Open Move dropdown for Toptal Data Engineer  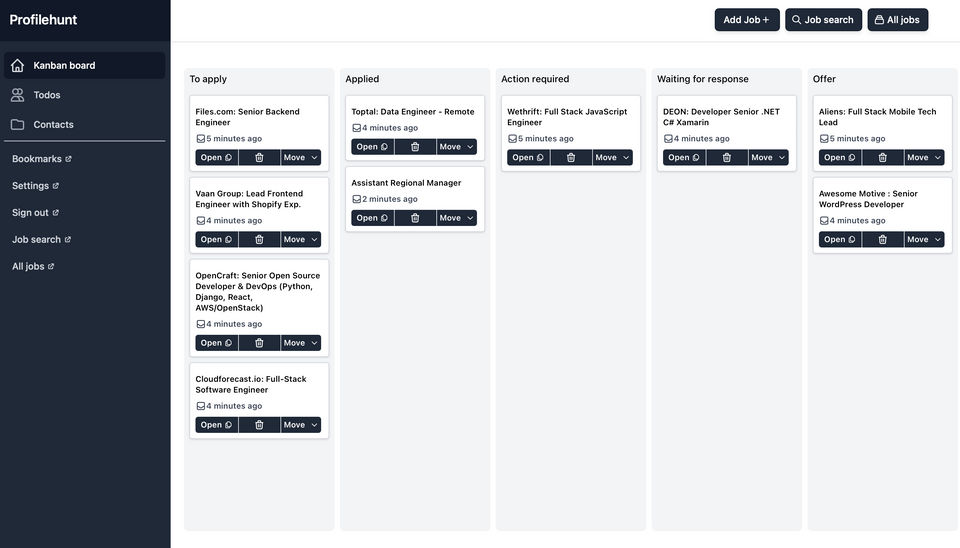pyautogui.click(x=457, y=147)
